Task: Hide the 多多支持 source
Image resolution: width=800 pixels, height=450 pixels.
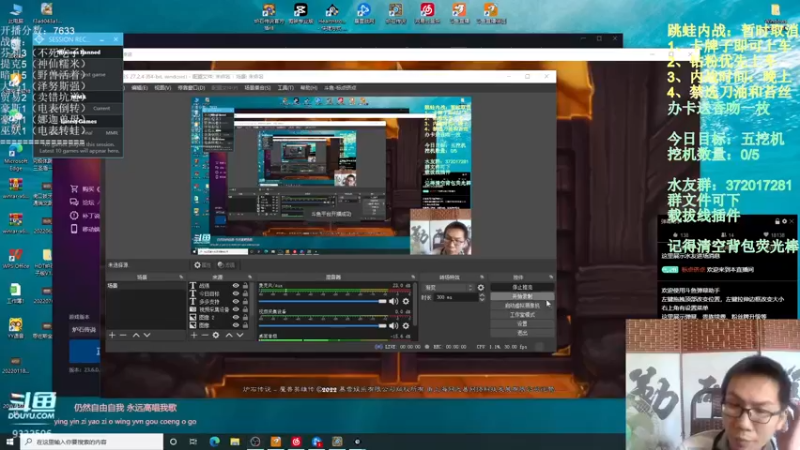Action: (236, 302)
